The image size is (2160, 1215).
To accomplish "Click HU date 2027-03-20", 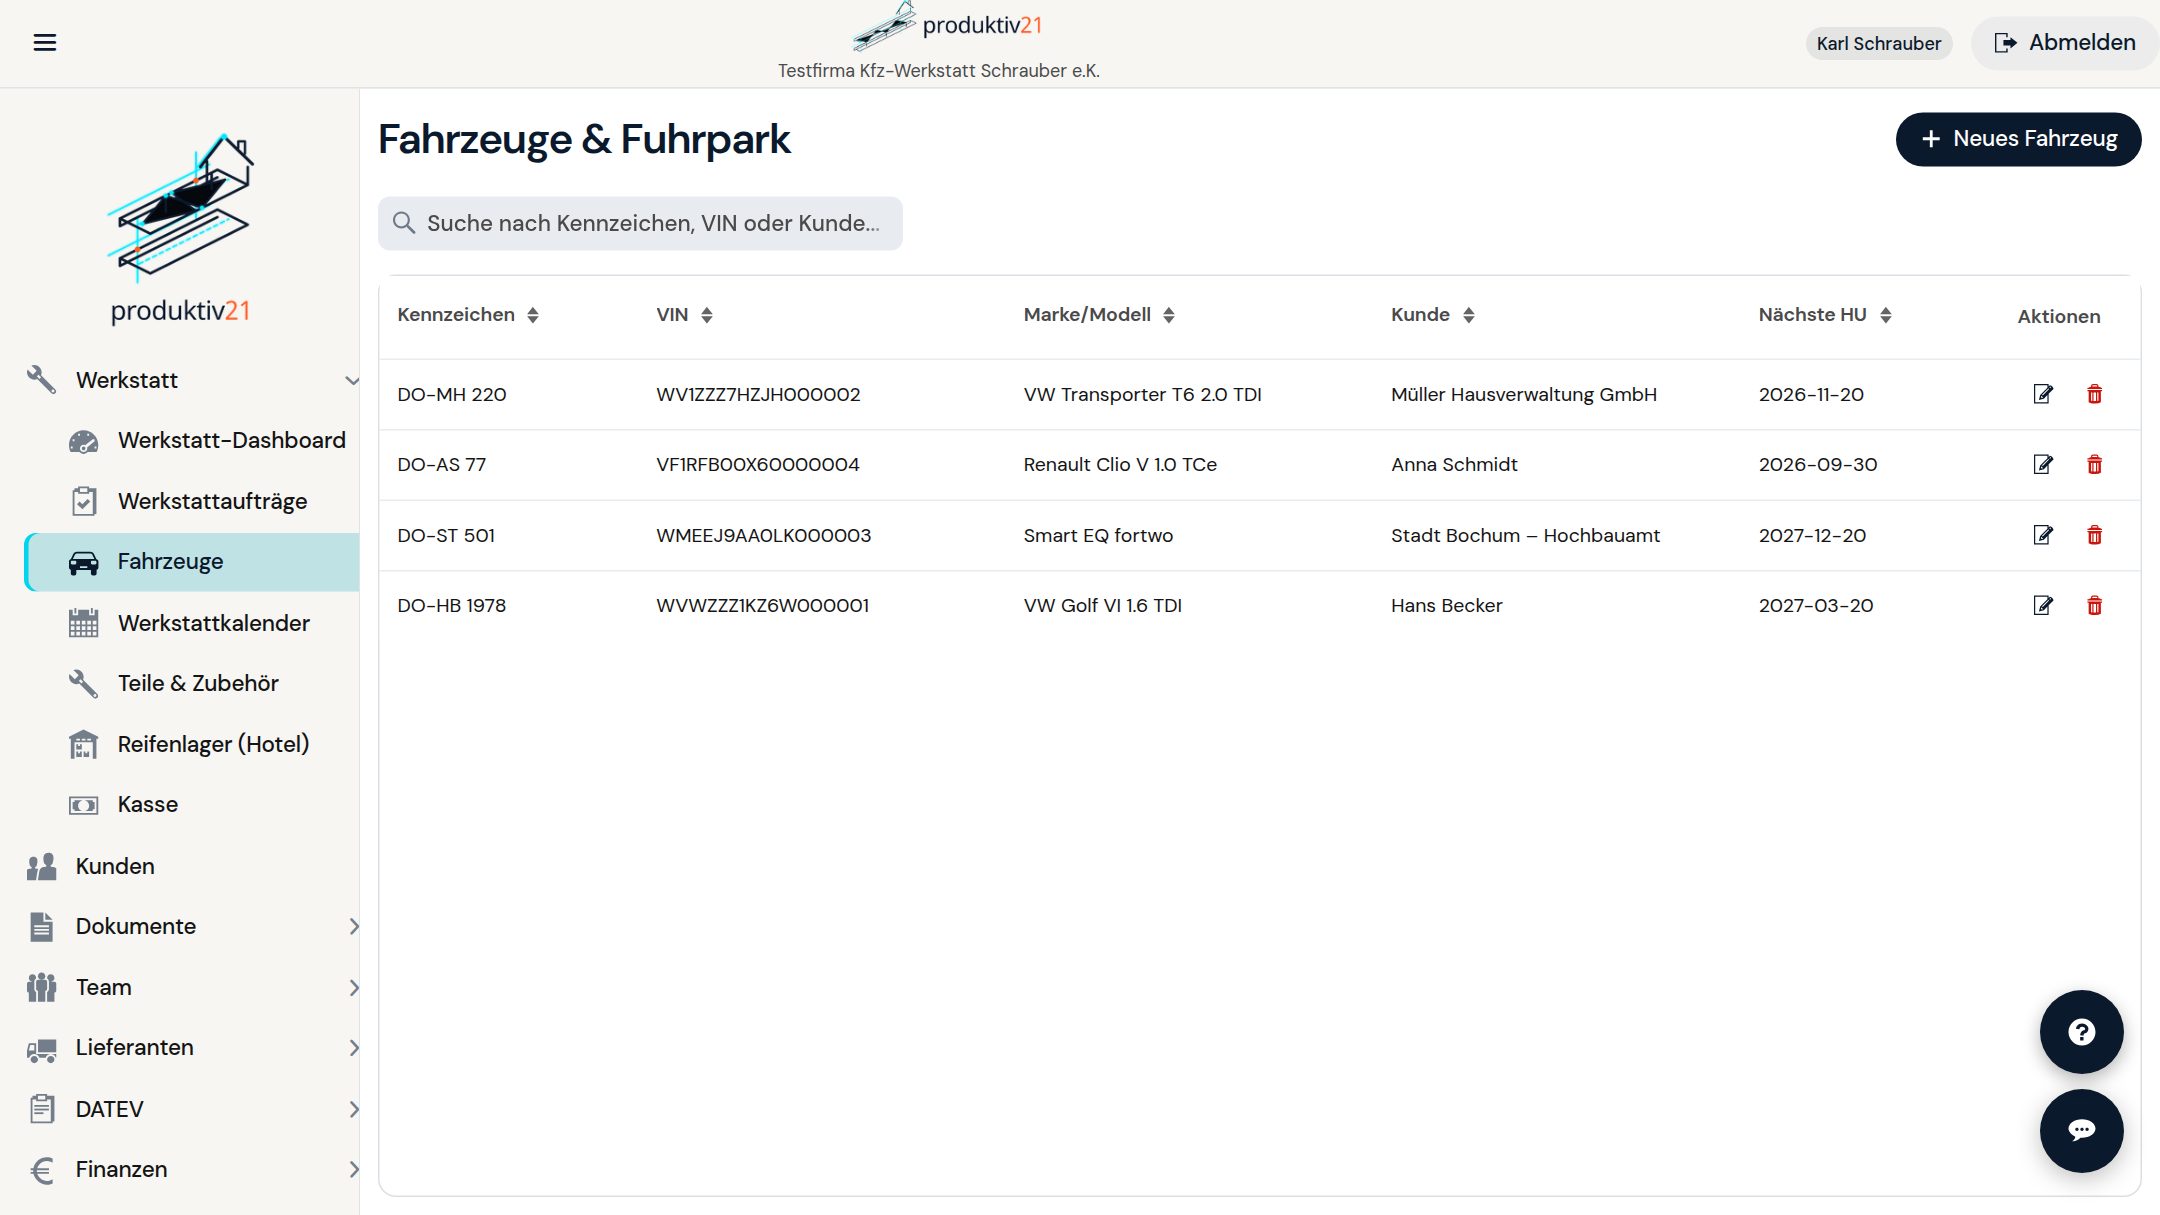I will pyautogui.click(x=1815, y=605).
